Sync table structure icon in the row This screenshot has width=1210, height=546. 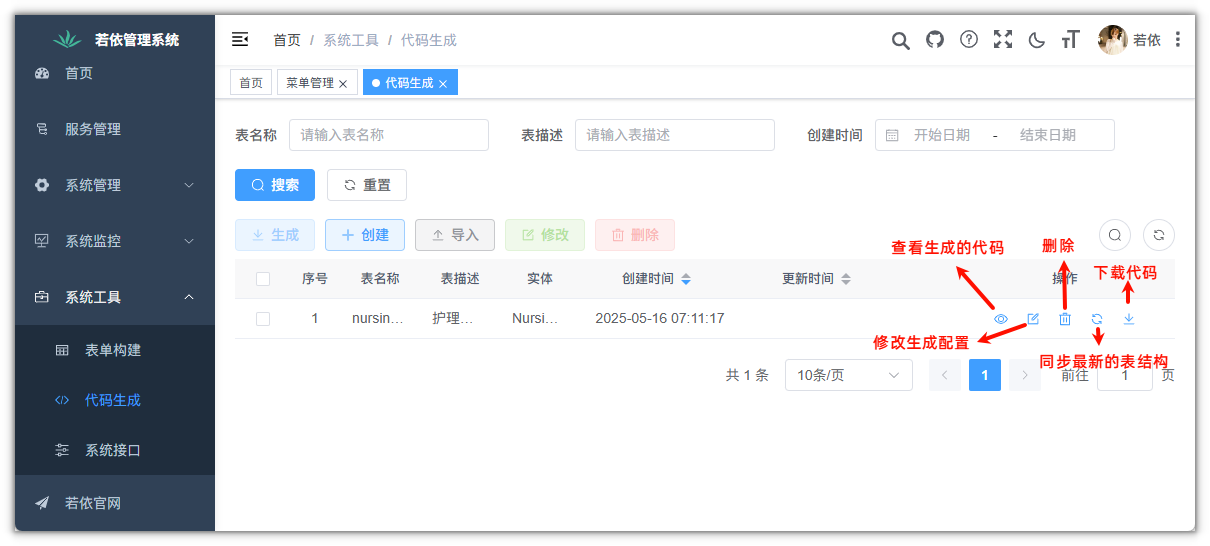click(1097, 319)
